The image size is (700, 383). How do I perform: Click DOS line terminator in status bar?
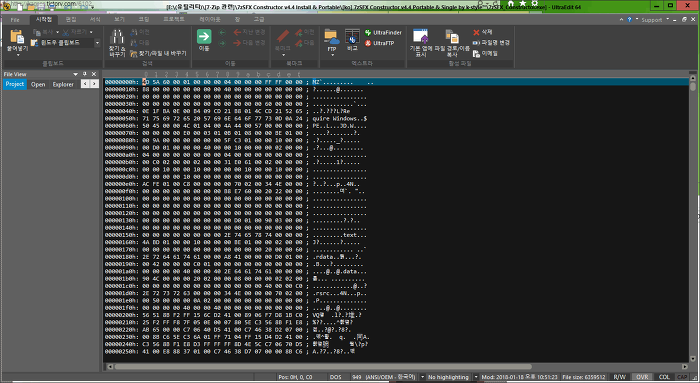pos(336,377)
